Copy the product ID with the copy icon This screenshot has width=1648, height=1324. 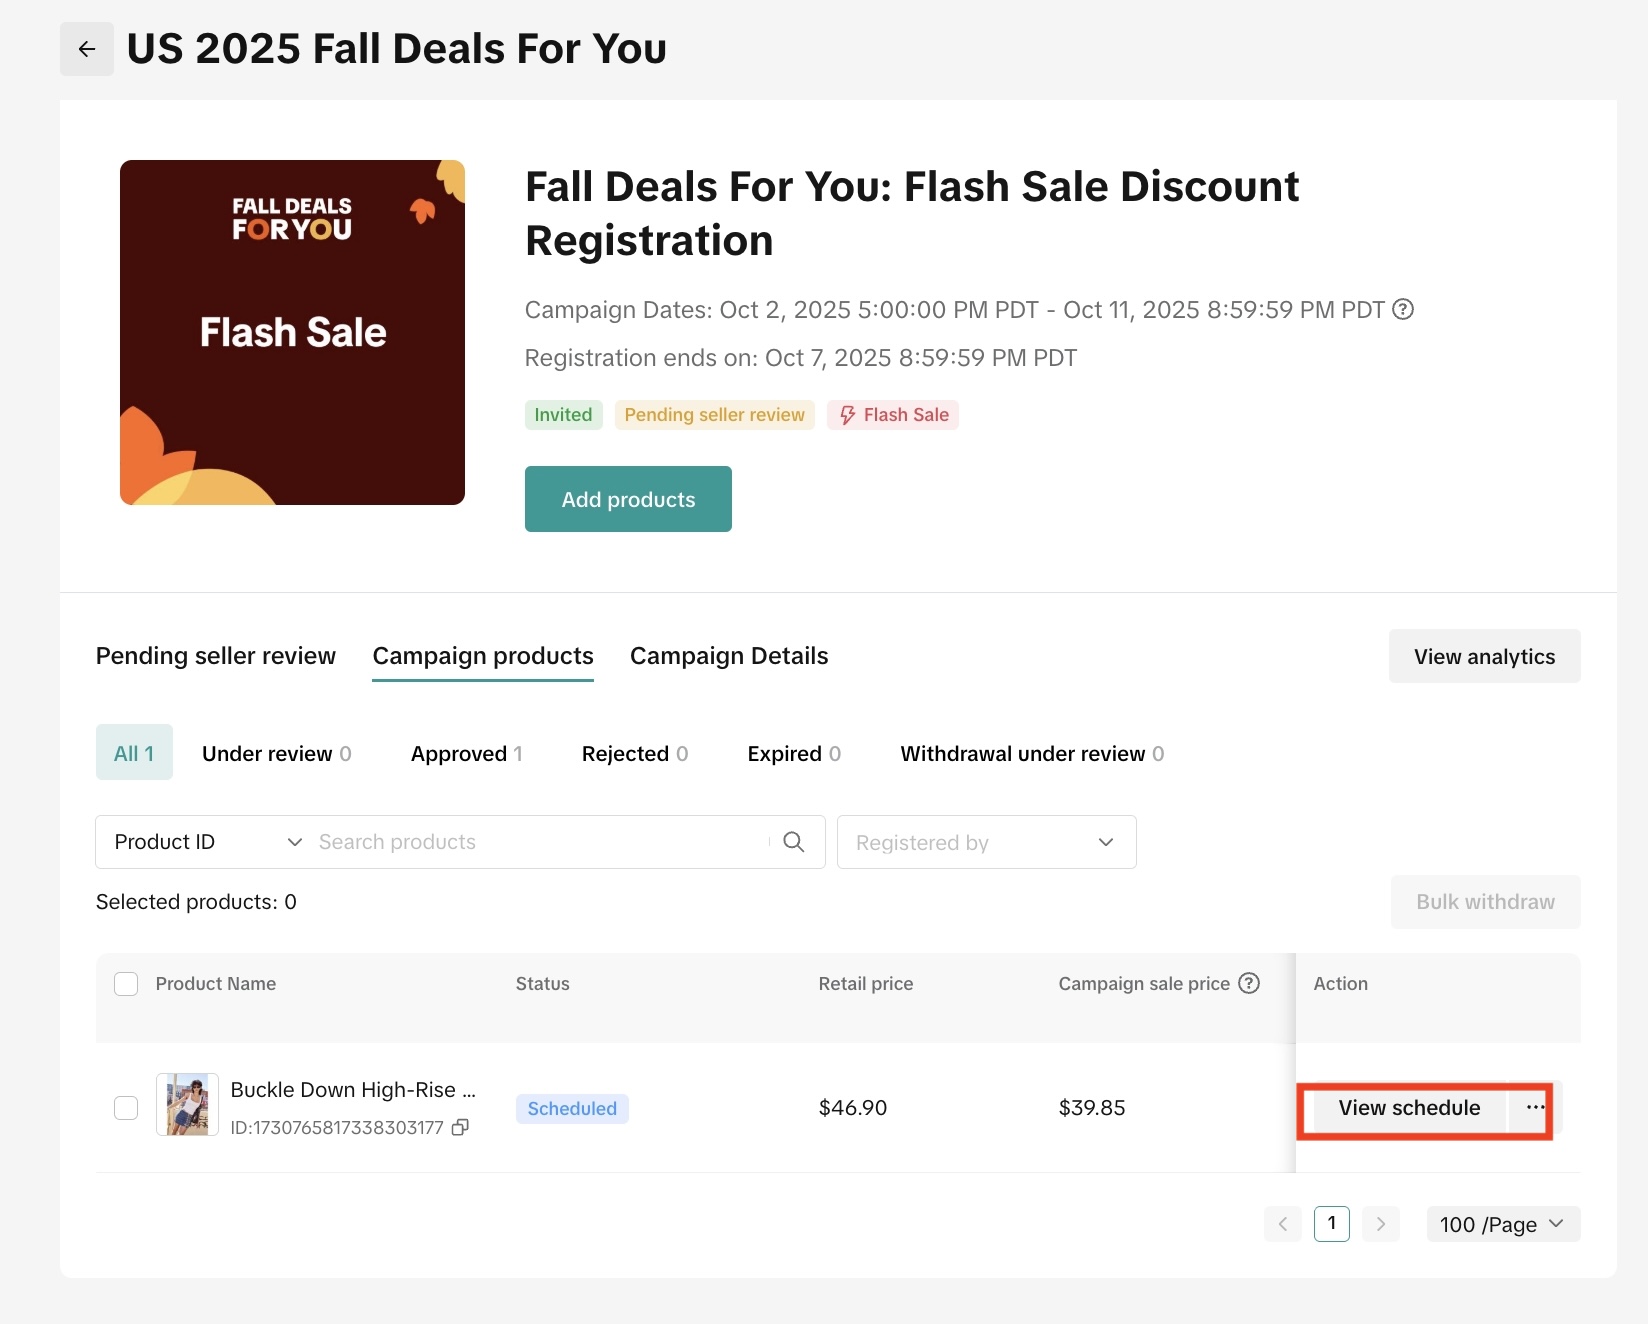pyautogui.click(x=460, y=1127)
